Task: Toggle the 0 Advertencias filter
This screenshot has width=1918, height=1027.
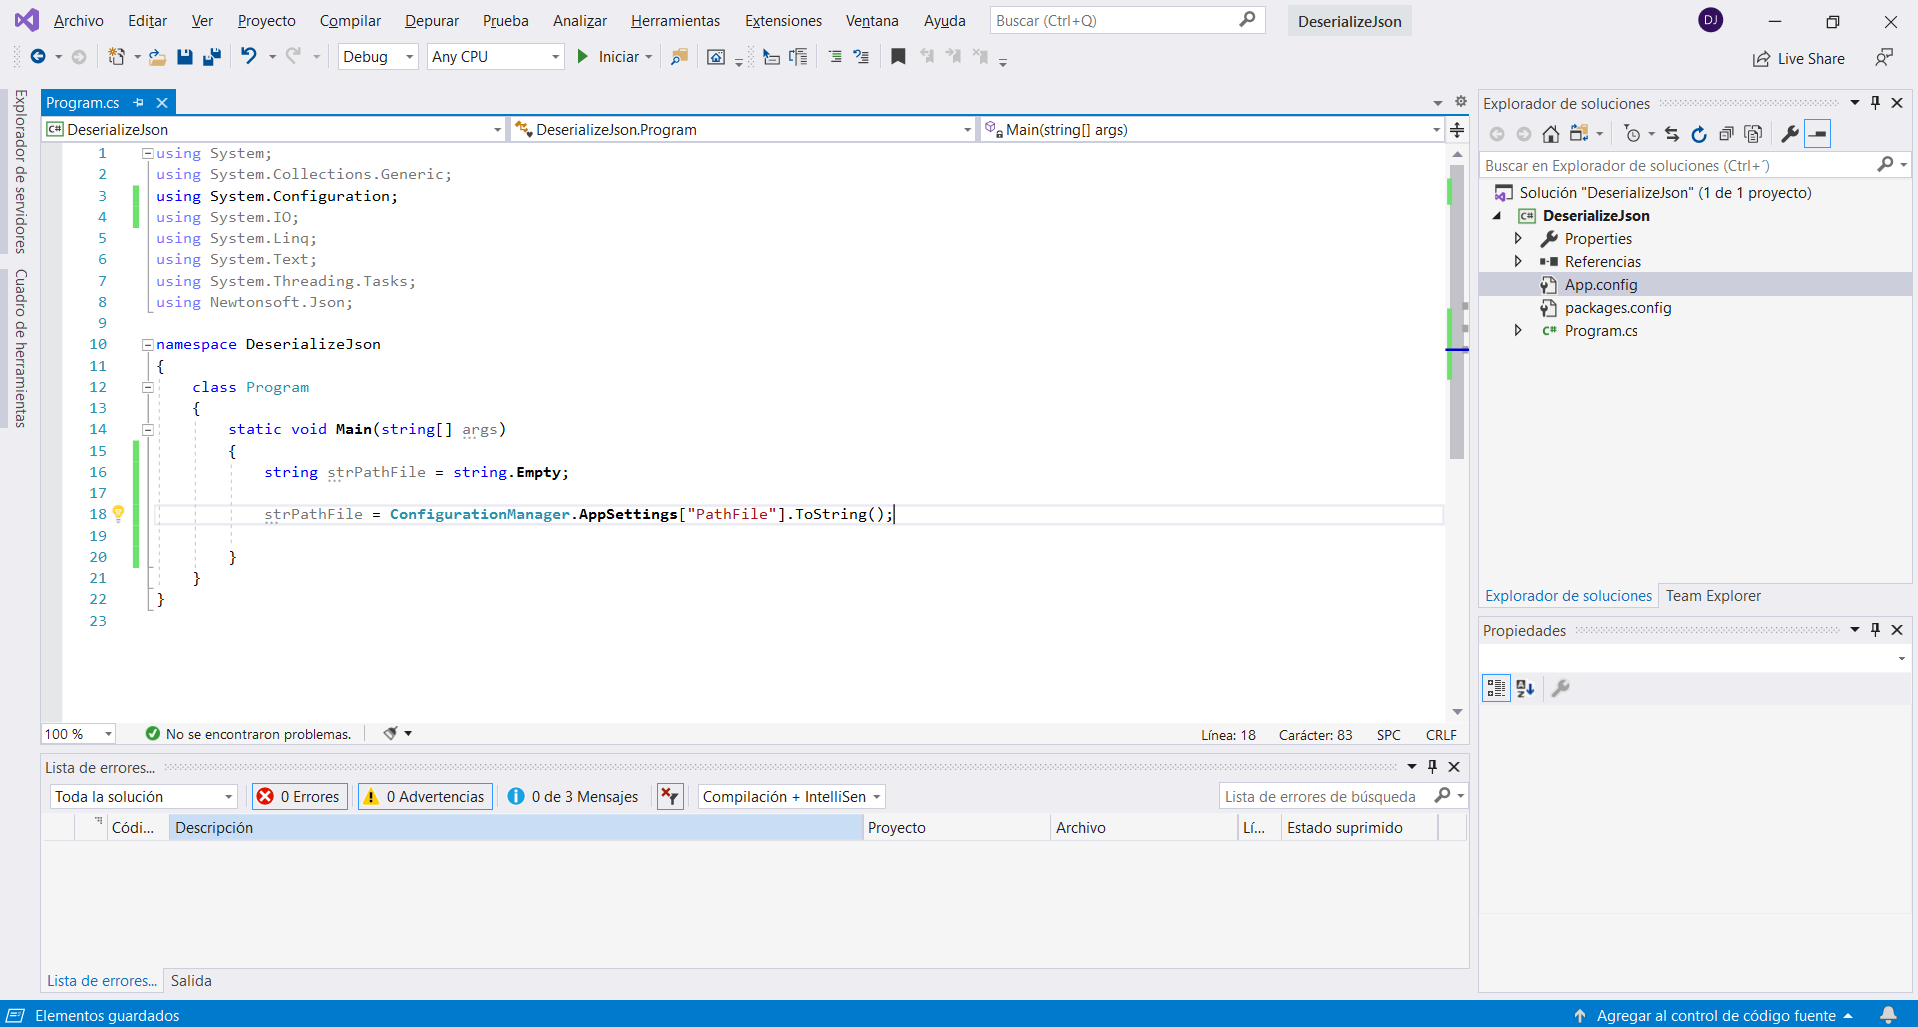Action: 425,797
